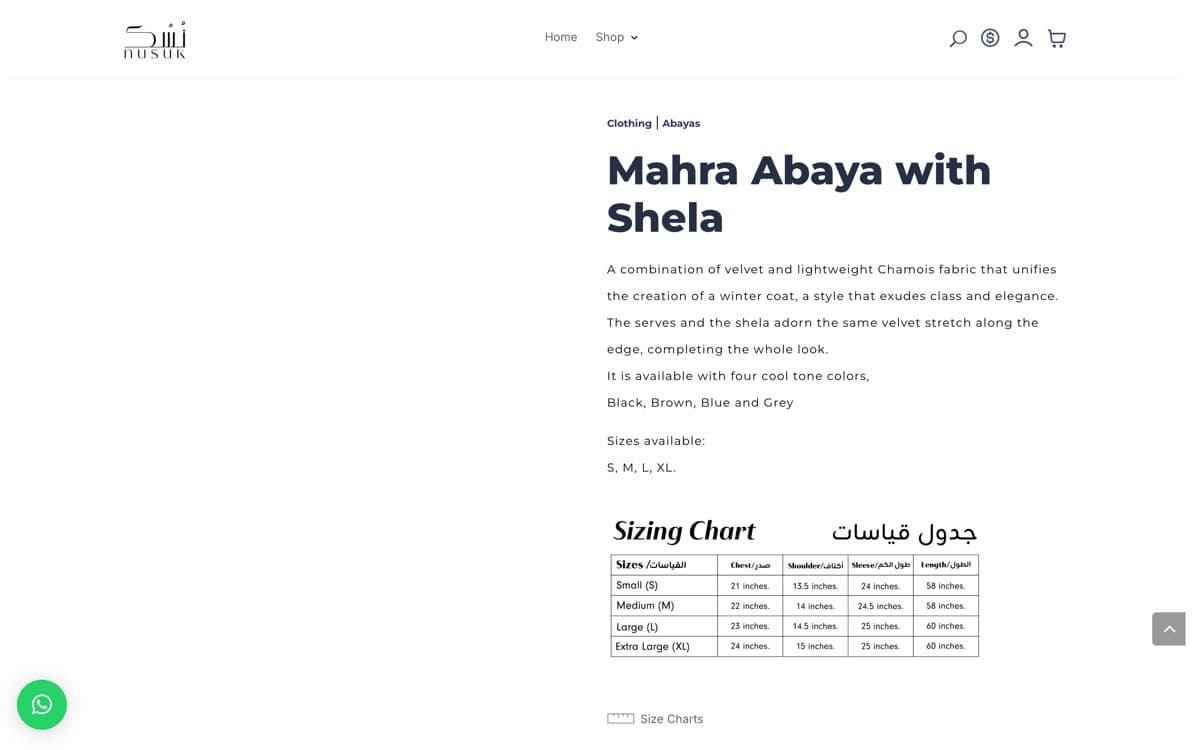1200x750 pixels.
Task: Click the currency dollar icon
Action: click(x=990, y=38)
